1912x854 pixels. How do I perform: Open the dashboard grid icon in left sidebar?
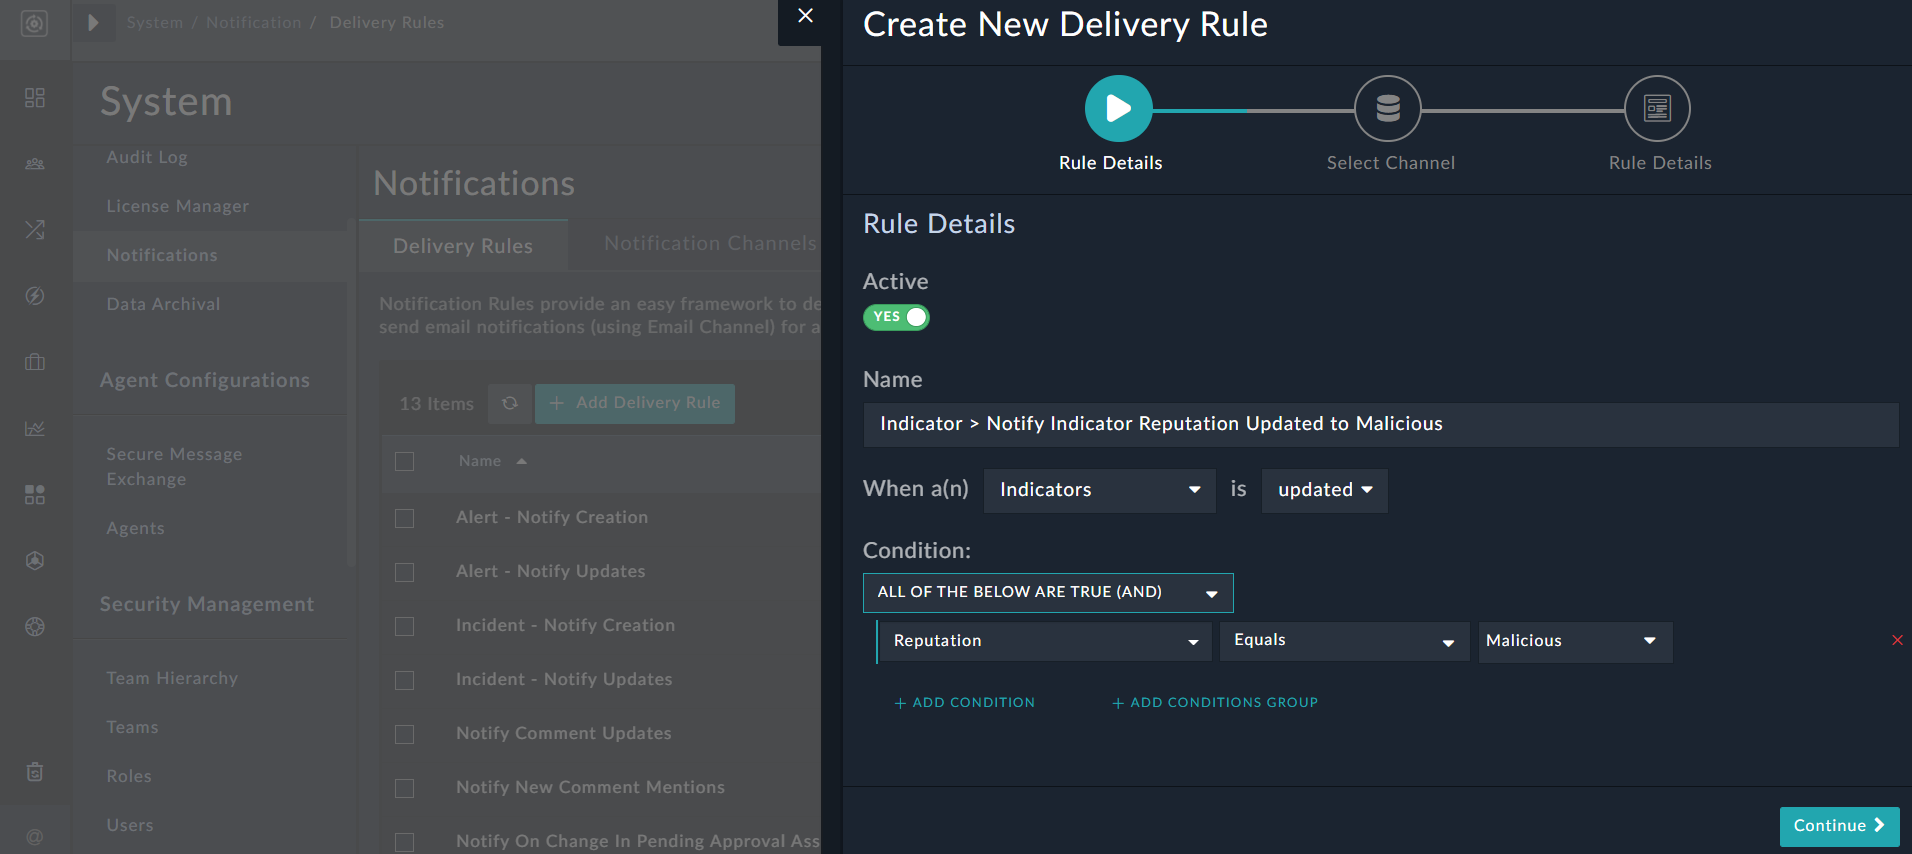[35, 97]
